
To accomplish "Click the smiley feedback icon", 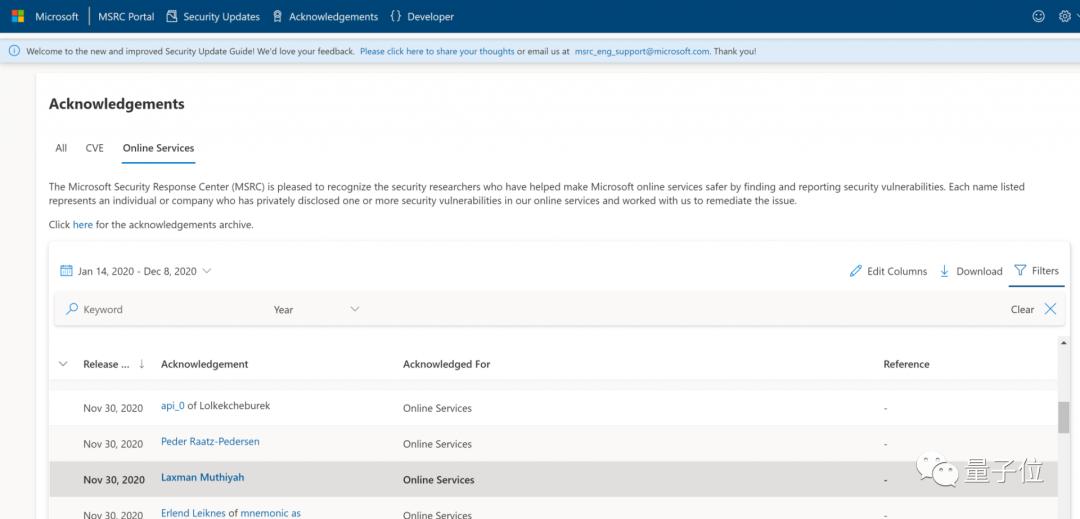I will pyautogui.click(x=1037, y=16).
